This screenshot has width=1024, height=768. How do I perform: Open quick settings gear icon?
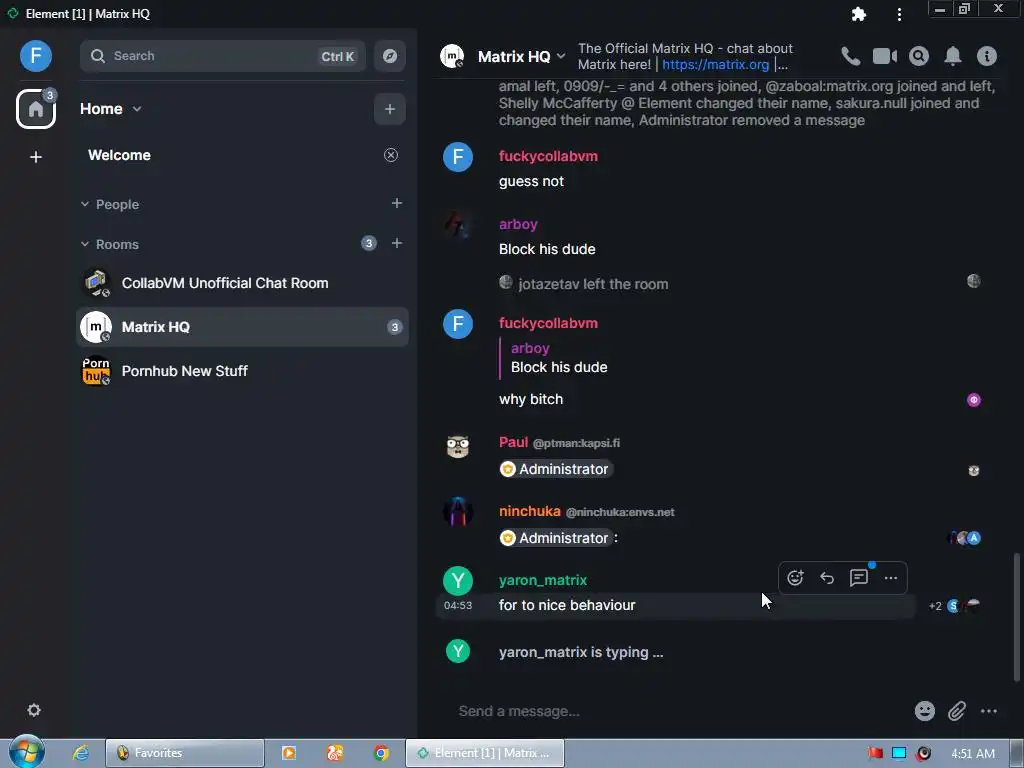(34, 710)
